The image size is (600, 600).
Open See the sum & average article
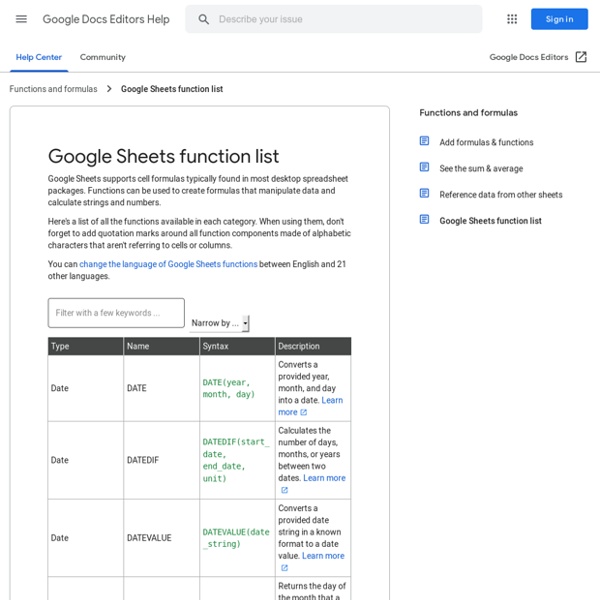481,168
